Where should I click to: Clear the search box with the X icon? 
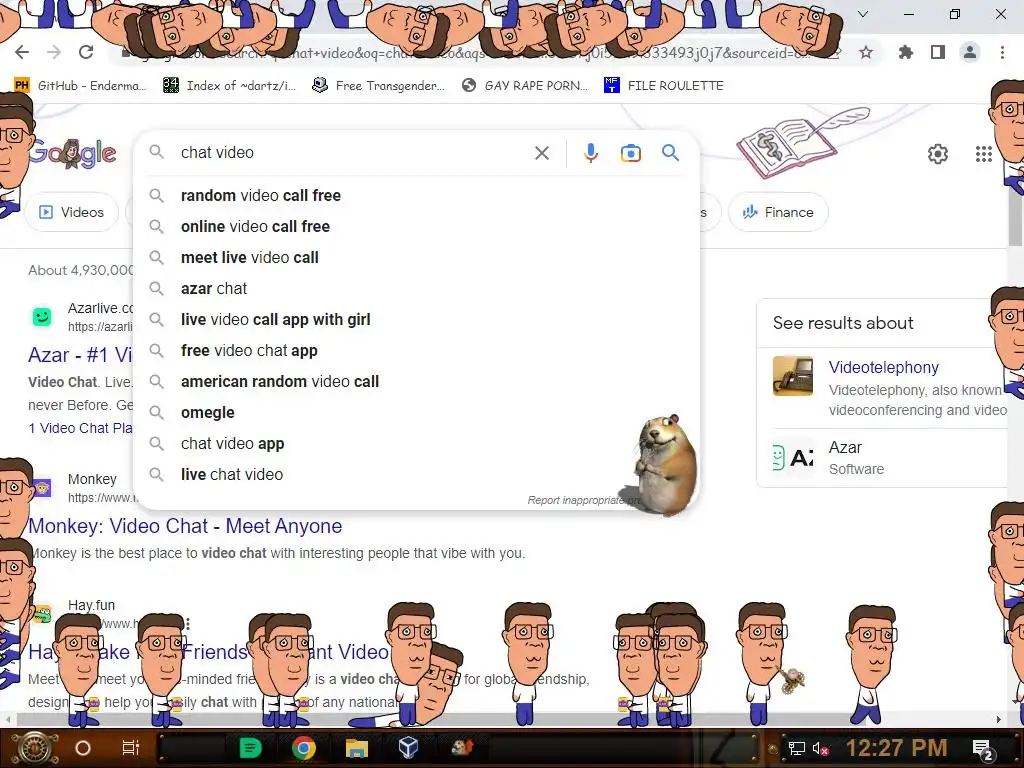(x=541, y=153)
